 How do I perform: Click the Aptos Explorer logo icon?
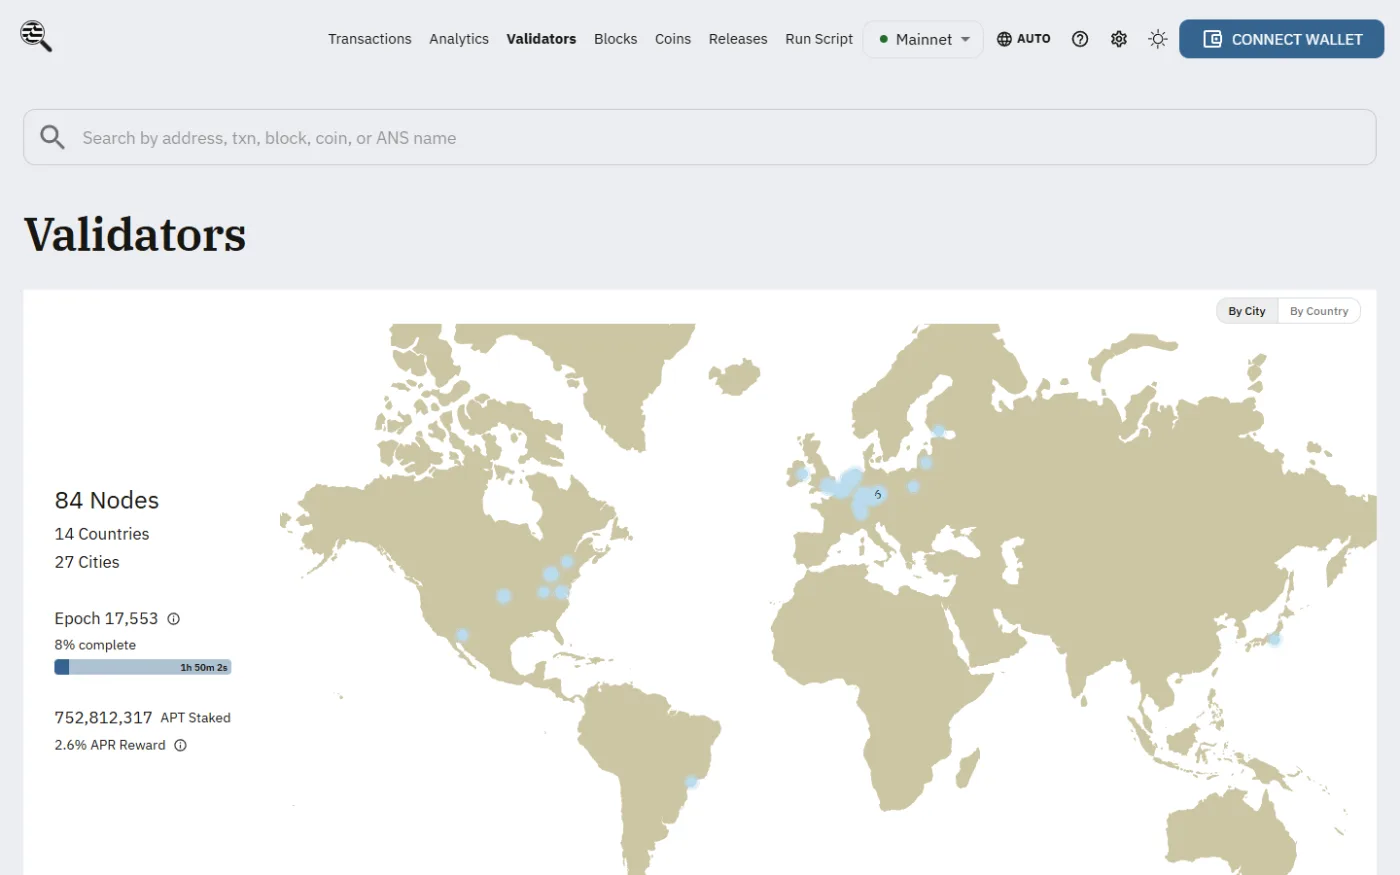coord(36,36)
